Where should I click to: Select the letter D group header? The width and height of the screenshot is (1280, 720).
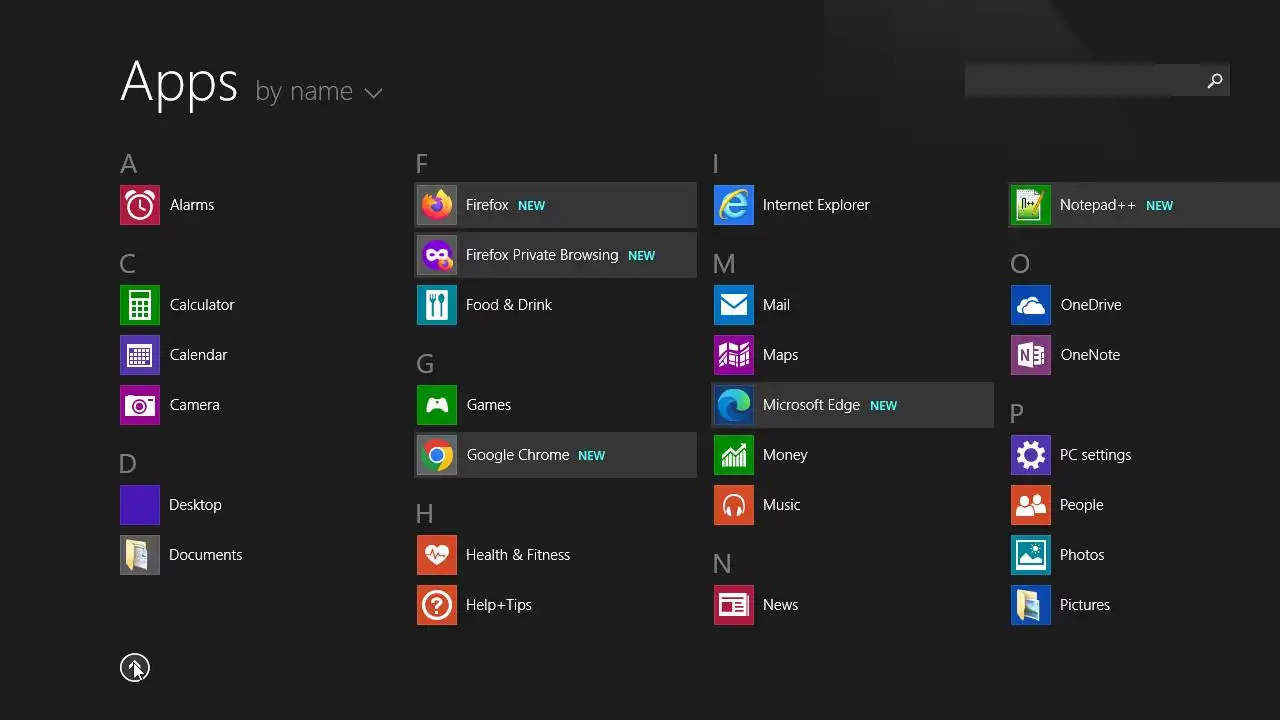point(127,464)
